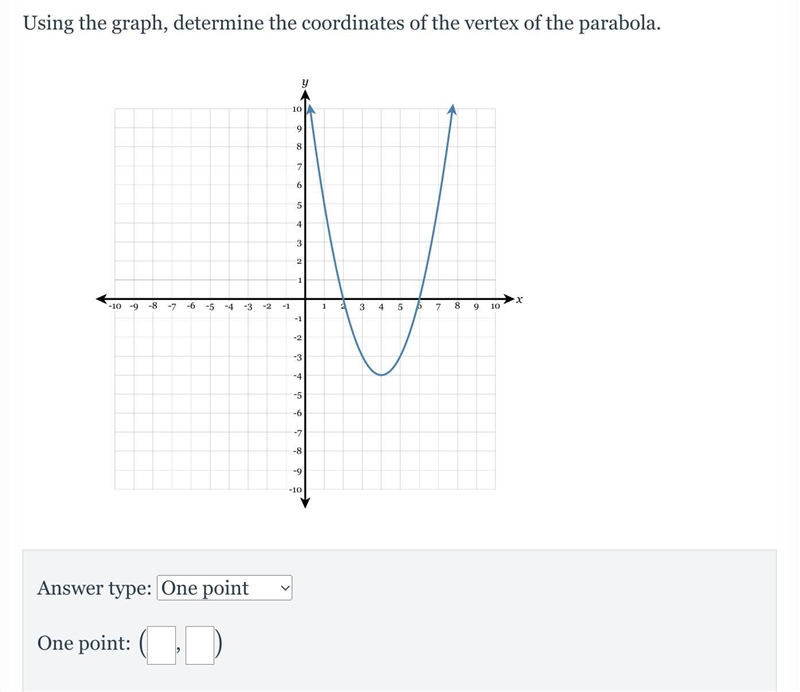Click the 8 tick label on x-axis
Image resolution: width=800 pixels, height=692 pixels.
tap(457, 306)
